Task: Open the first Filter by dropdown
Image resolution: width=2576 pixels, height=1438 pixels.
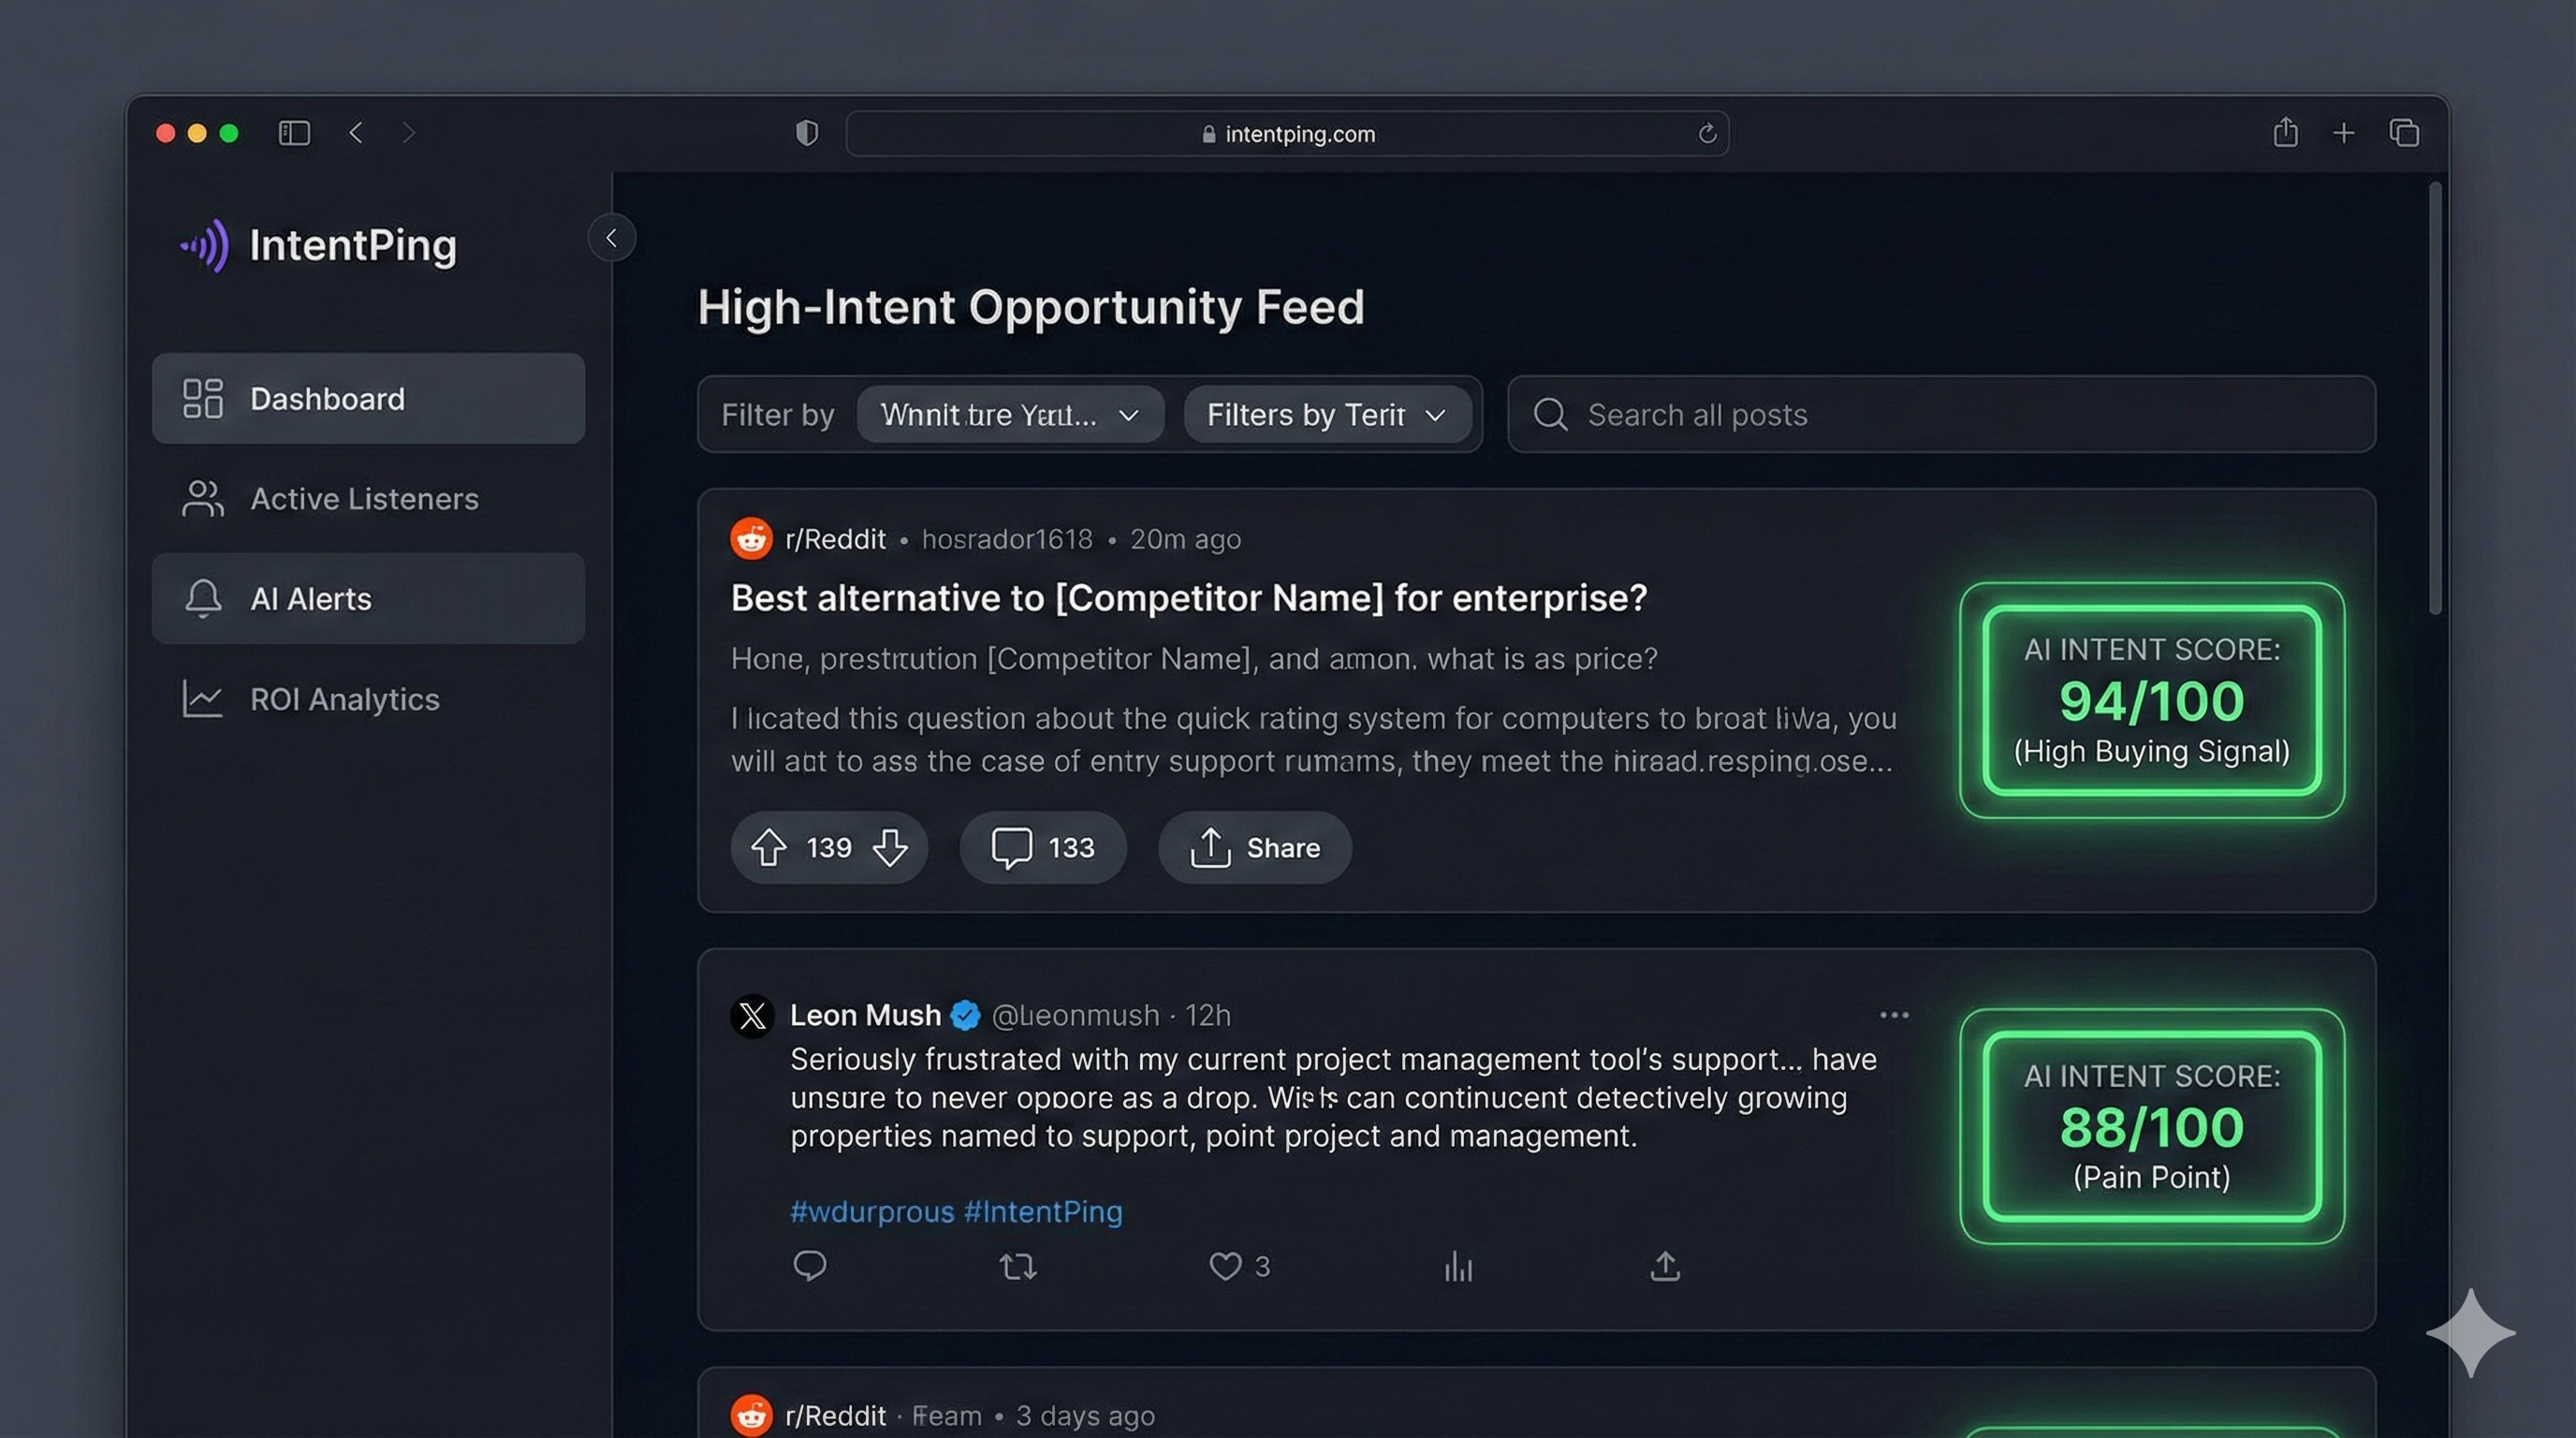Action: click(1010, 415)
